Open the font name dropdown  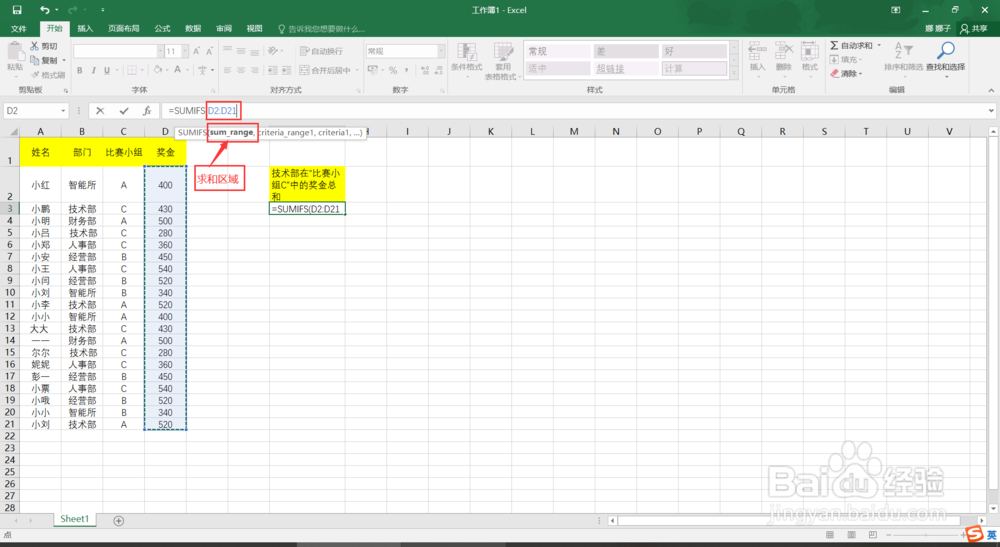(x=160, y=51)
